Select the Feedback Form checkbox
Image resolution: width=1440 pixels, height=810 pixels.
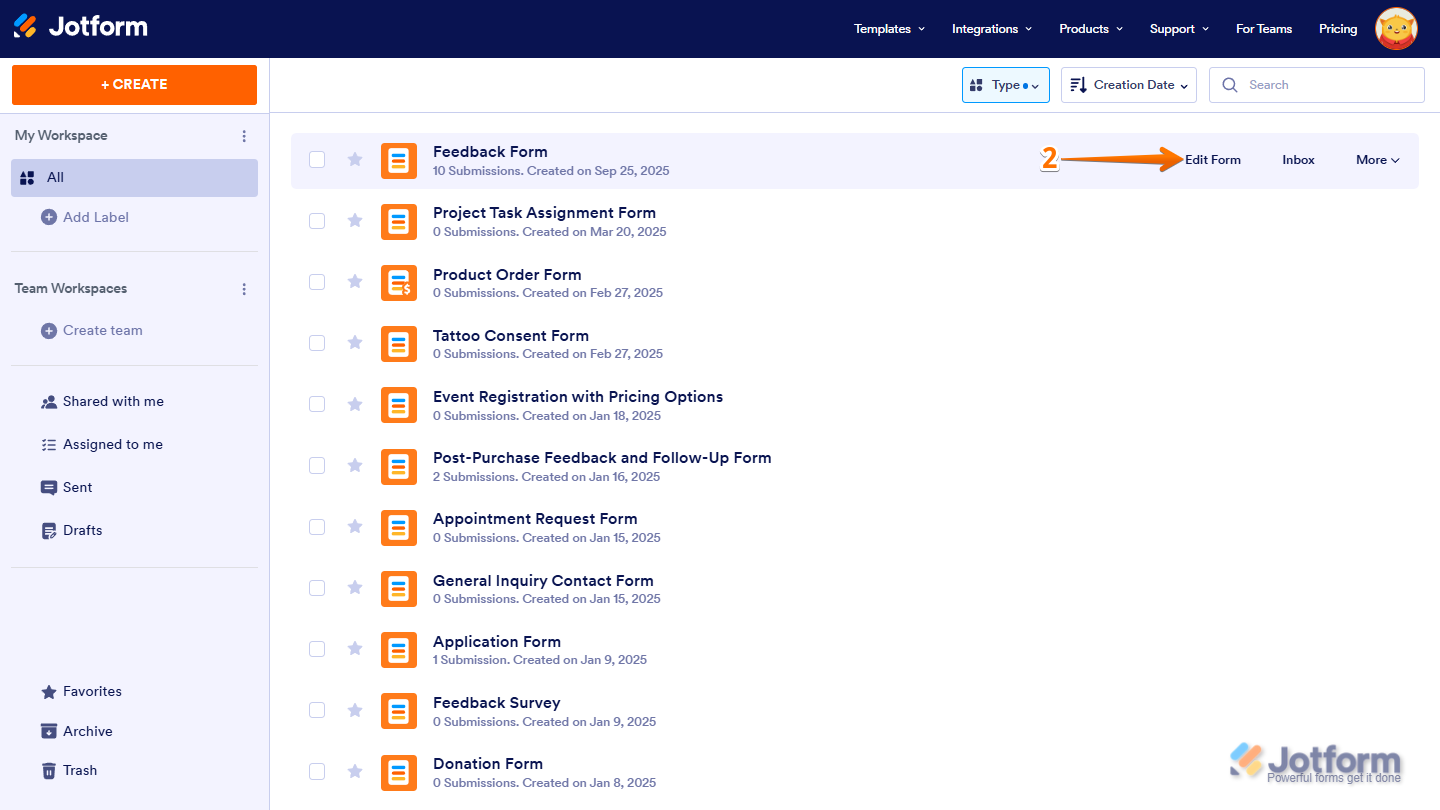[317, 160]
